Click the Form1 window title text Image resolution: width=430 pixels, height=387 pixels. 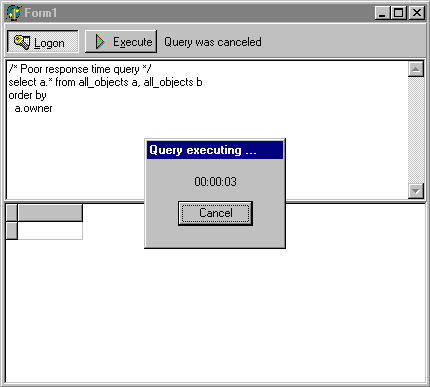[41, 13]
